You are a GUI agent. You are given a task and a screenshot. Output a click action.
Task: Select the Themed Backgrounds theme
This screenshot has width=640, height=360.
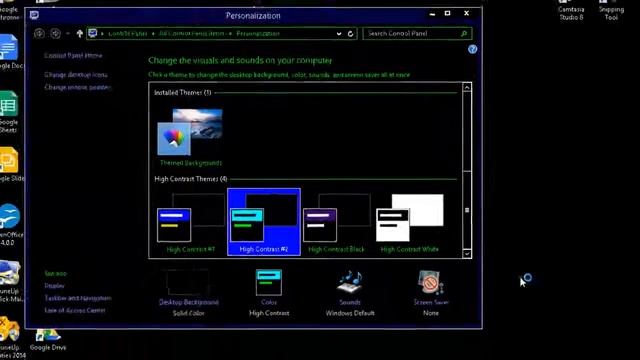tap(191, 137)
